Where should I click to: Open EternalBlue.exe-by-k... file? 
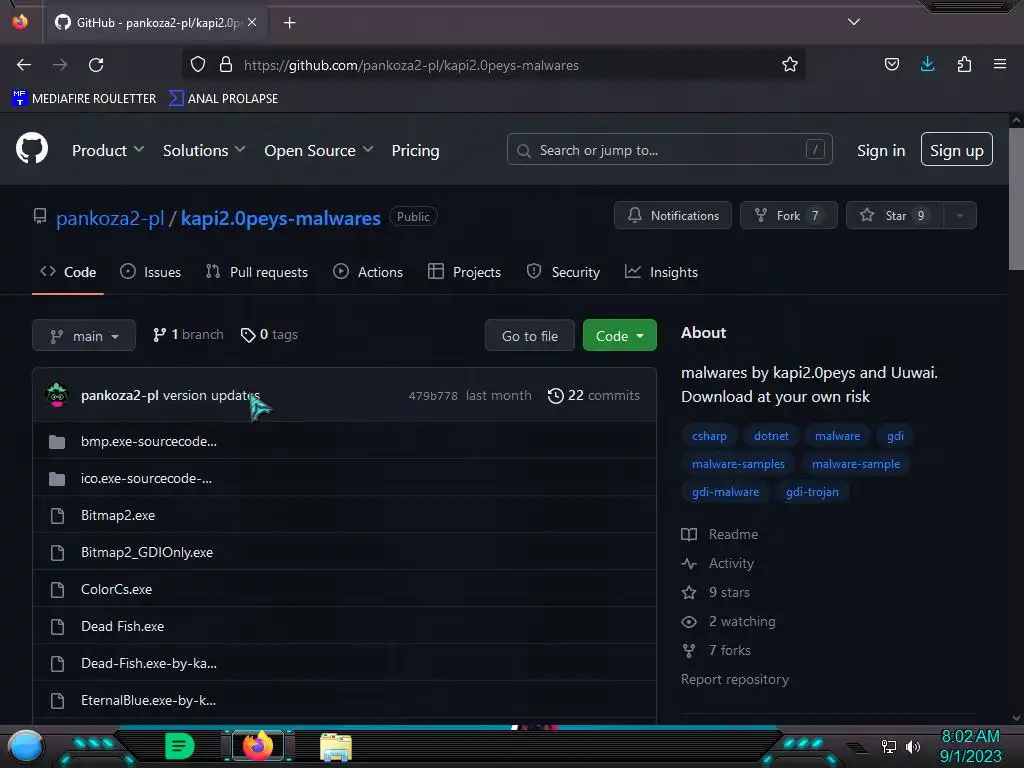pyautogui.click(x=148, y=700)
